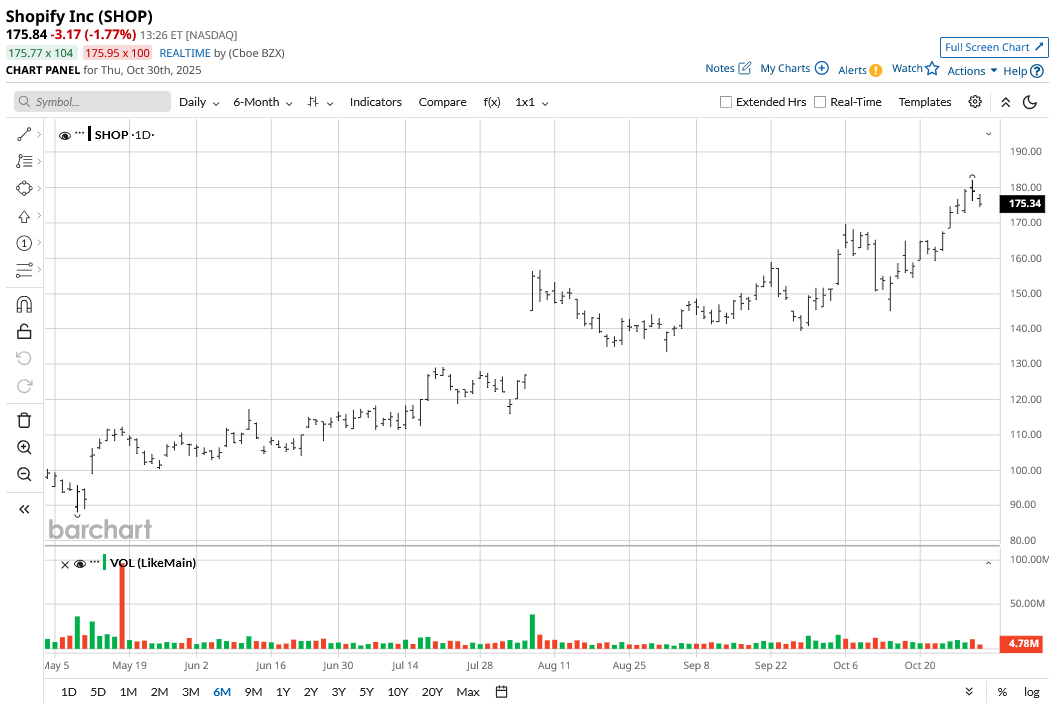Select the shapes drawing tool
Image resolution: width=1050 pixels, height=703 pixels.
[24, 188]
